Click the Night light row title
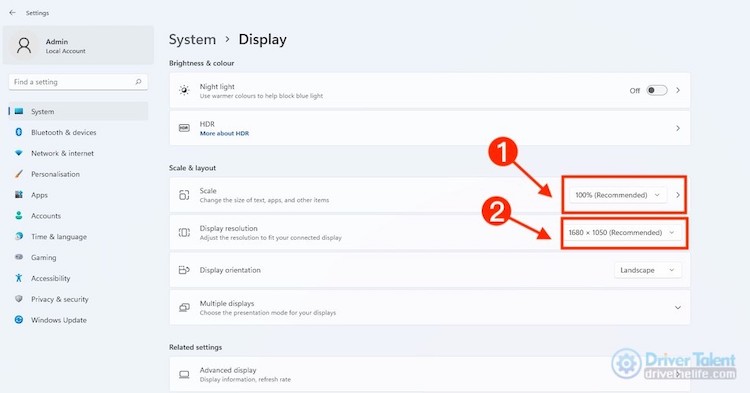The image size is (750, 393). point(217,87)
